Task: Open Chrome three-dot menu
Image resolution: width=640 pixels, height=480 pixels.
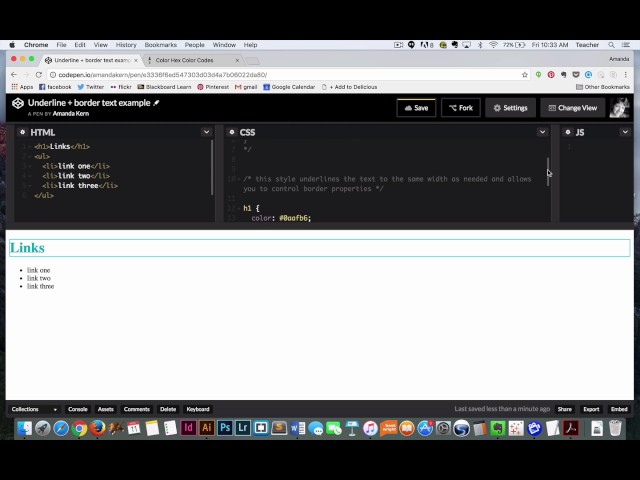Action: coord(625,75)
